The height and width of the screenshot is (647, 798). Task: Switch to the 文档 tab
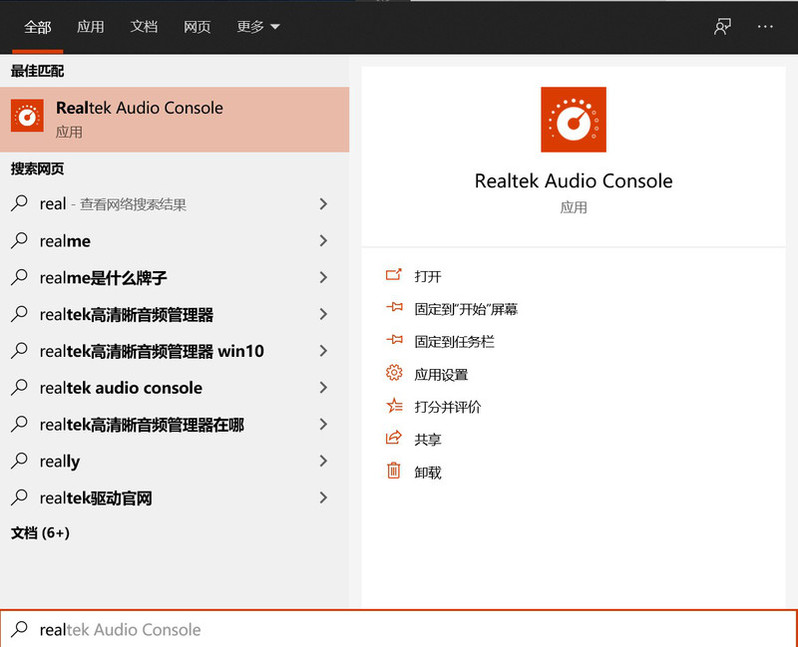pos(144,27)
